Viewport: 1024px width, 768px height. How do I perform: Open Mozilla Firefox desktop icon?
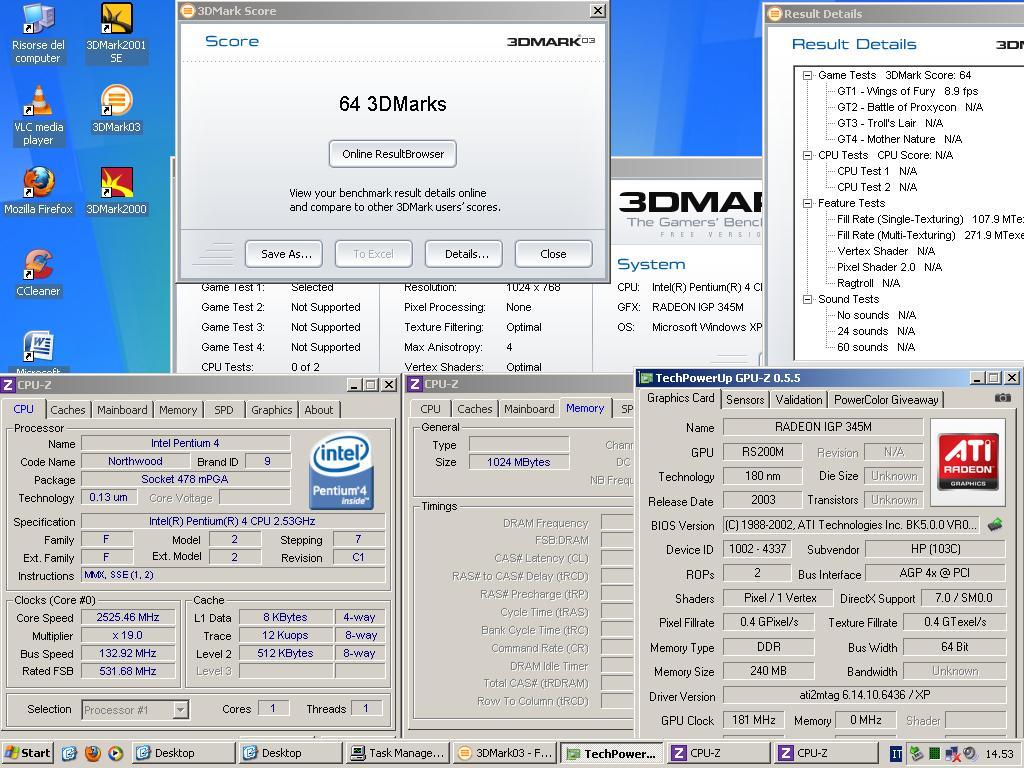[x=38, y=191]
